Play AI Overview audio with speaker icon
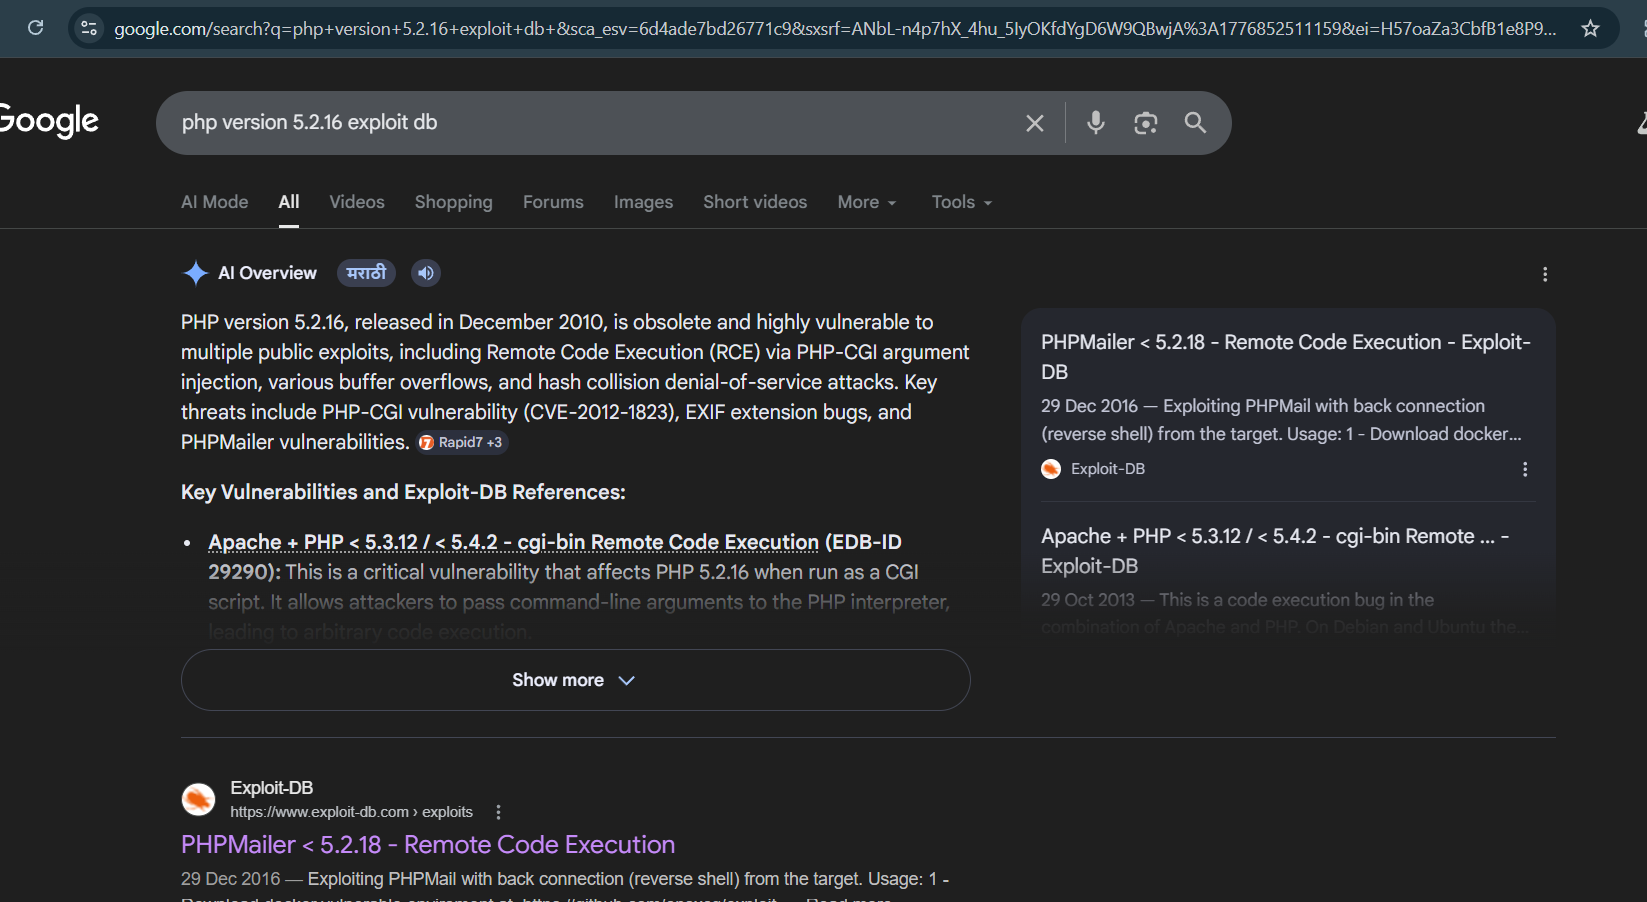The width and height of the screenshot is (1647, 902). 426,273
